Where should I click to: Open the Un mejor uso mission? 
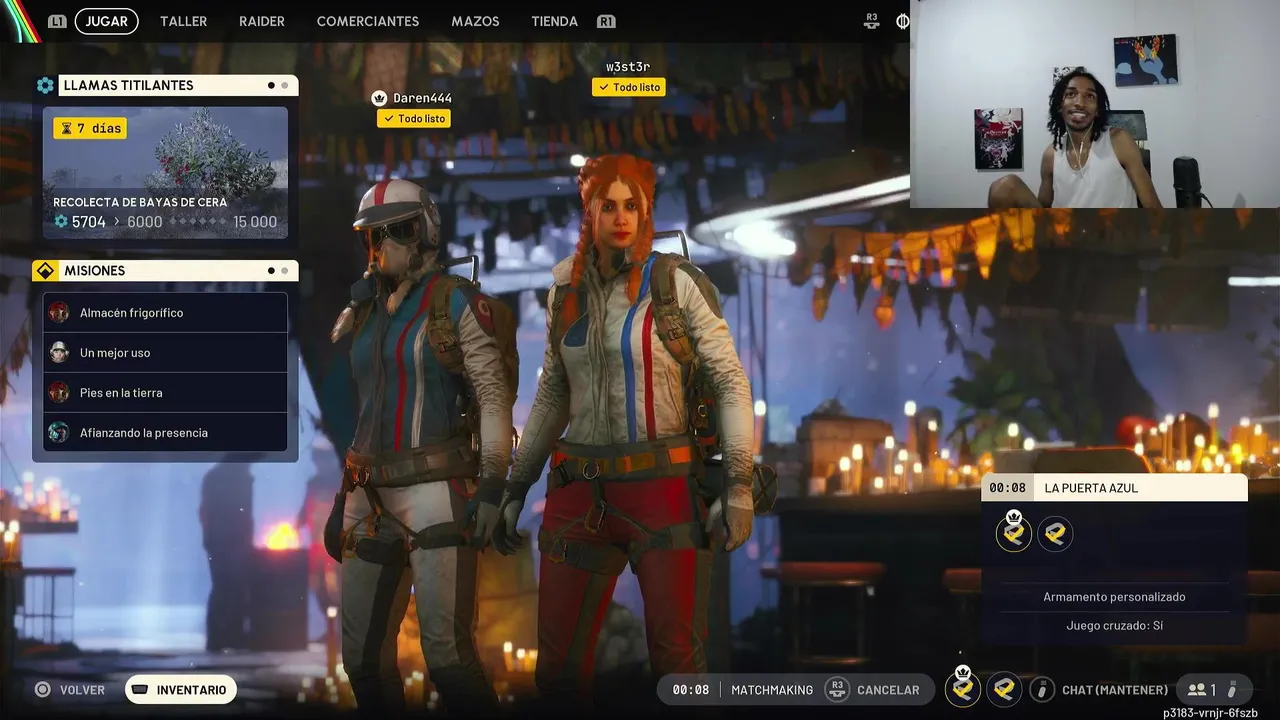tap(166, 352)
